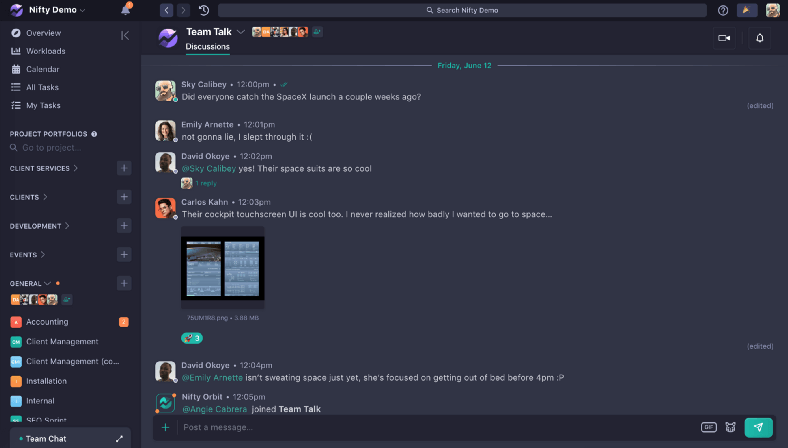Open the recent history clock icon

click(204, 10)
